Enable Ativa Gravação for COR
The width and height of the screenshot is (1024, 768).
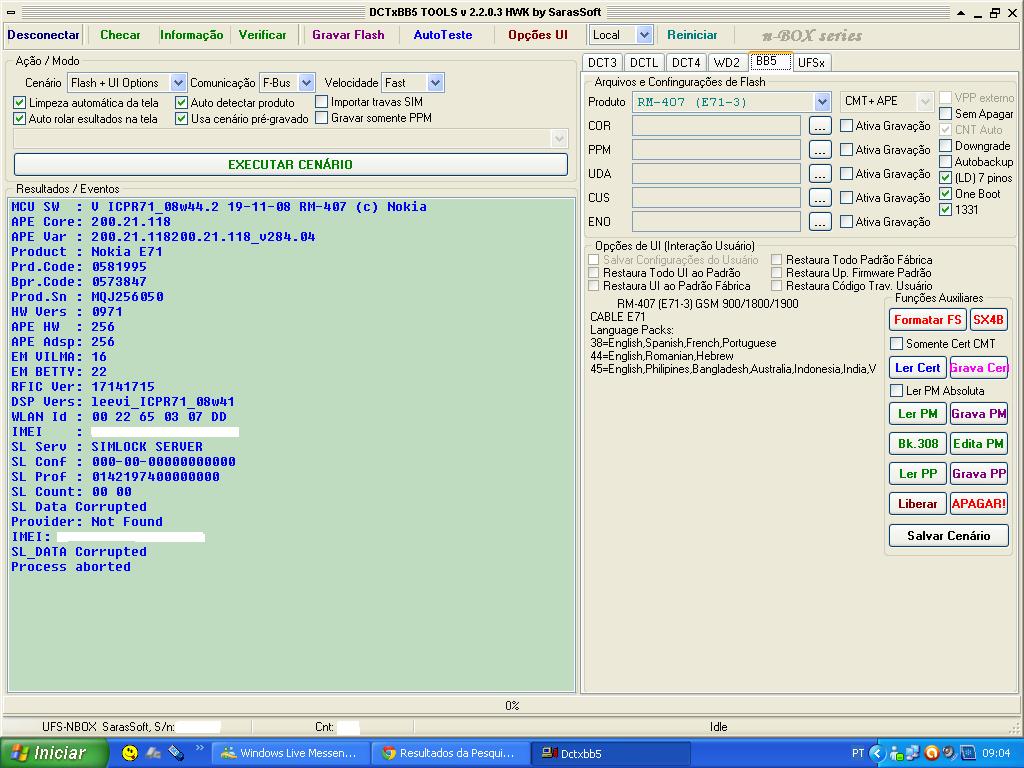(846, 125)
